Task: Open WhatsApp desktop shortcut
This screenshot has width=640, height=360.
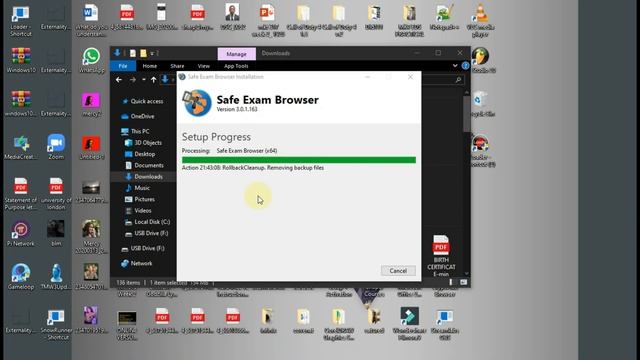Action: tap(91, 60)
